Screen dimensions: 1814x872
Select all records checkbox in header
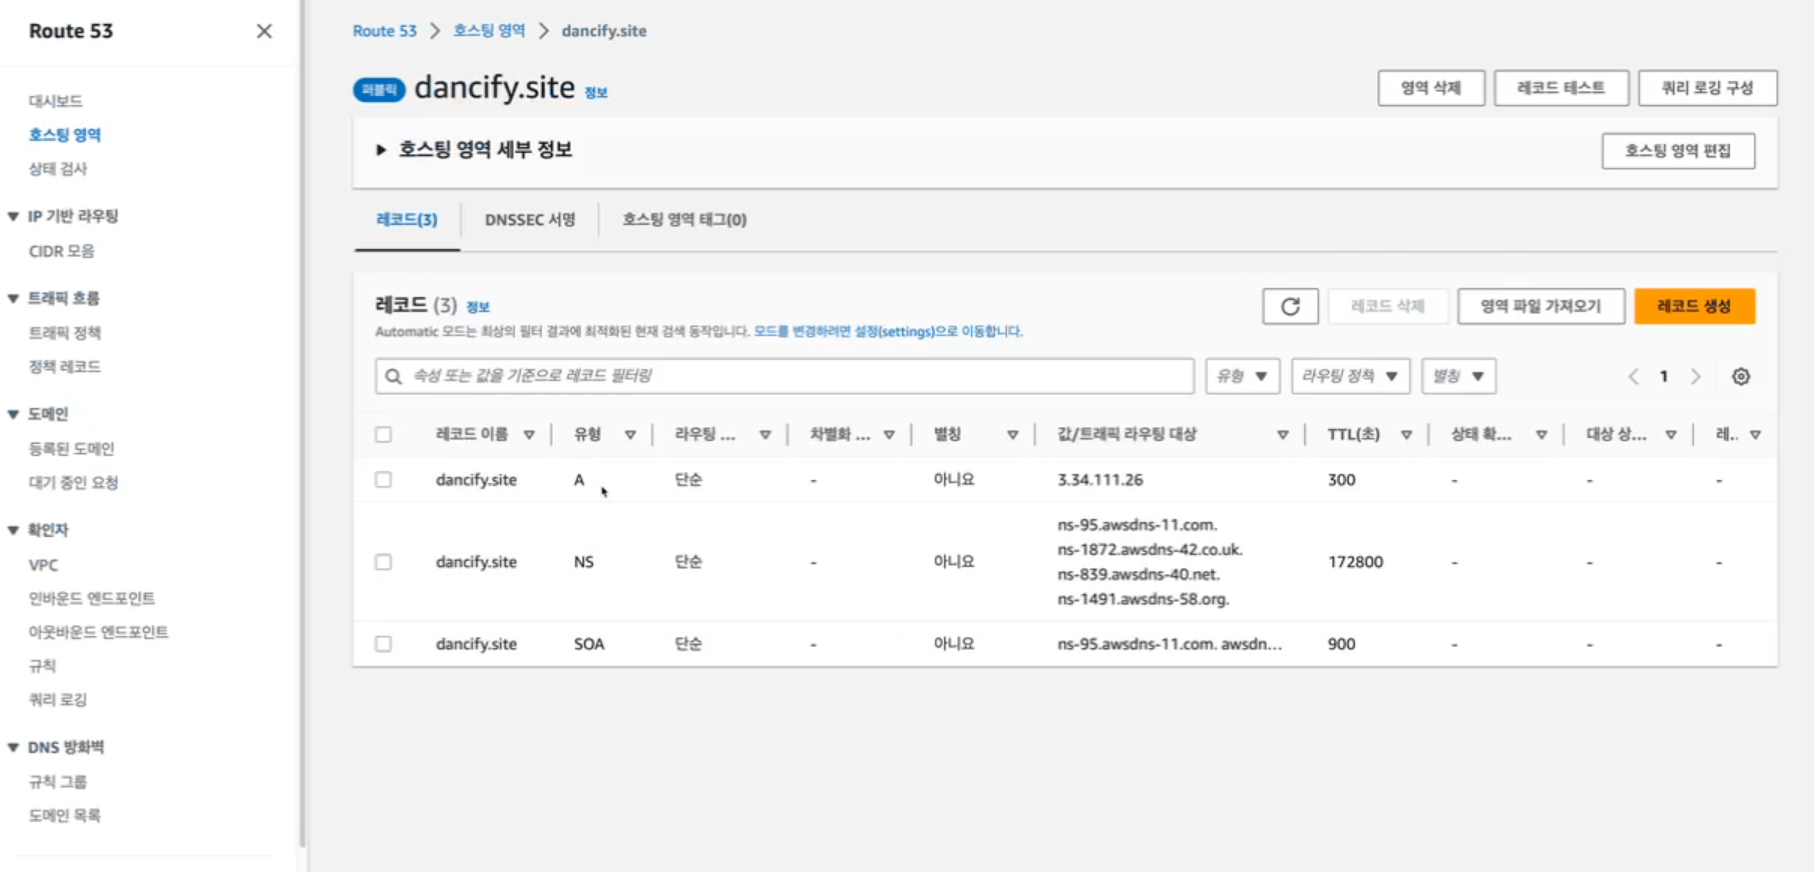[383, 435]
